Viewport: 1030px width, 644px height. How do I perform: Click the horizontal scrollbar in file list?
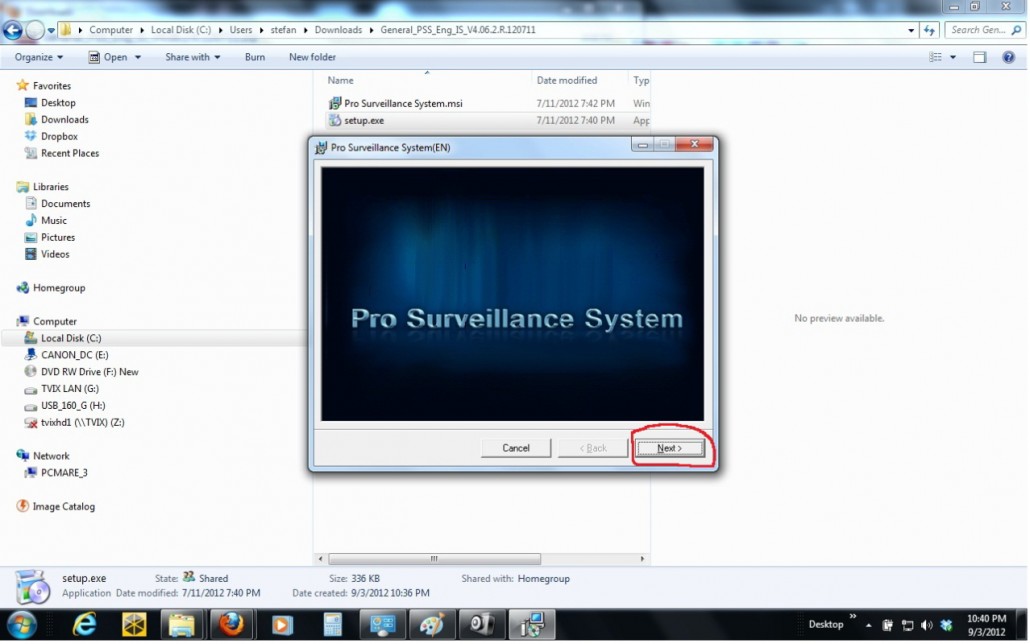434,559
